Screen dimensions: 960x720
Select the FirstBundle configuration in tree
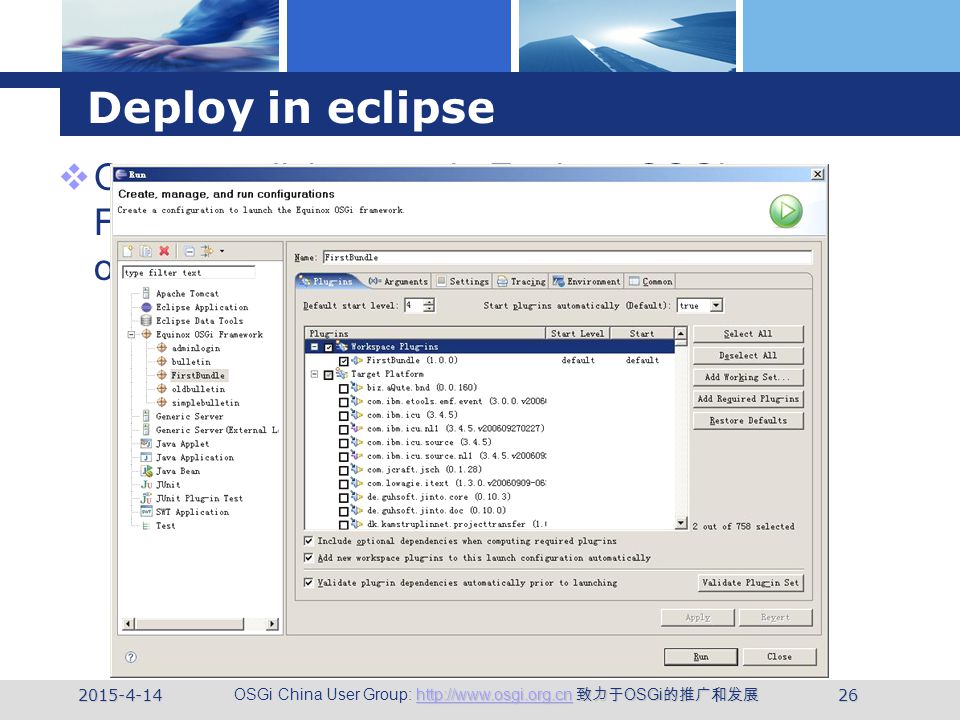pos(197,375)
